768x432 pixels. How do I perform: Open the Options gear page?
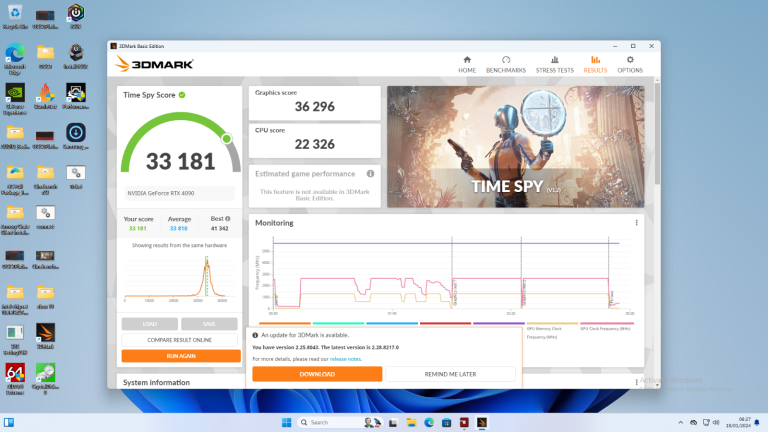click(x=630, y=65)
